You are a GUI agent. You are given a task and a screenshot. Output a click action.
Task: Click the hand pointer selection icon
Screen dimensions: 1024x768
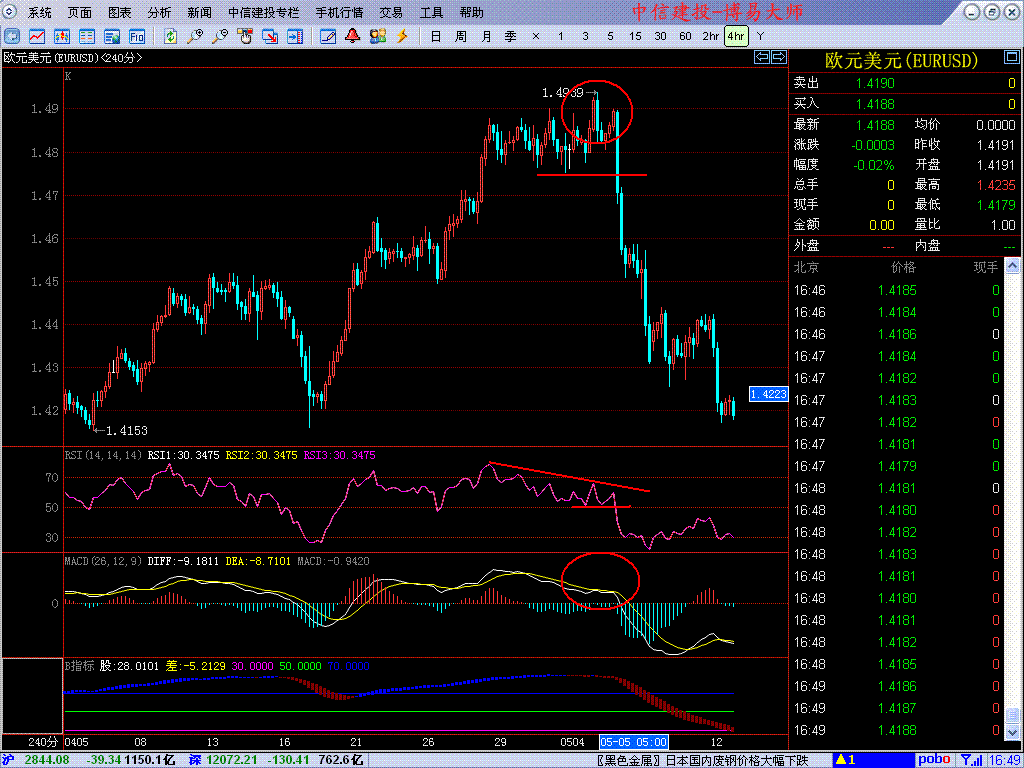click(x=245, y=36)
